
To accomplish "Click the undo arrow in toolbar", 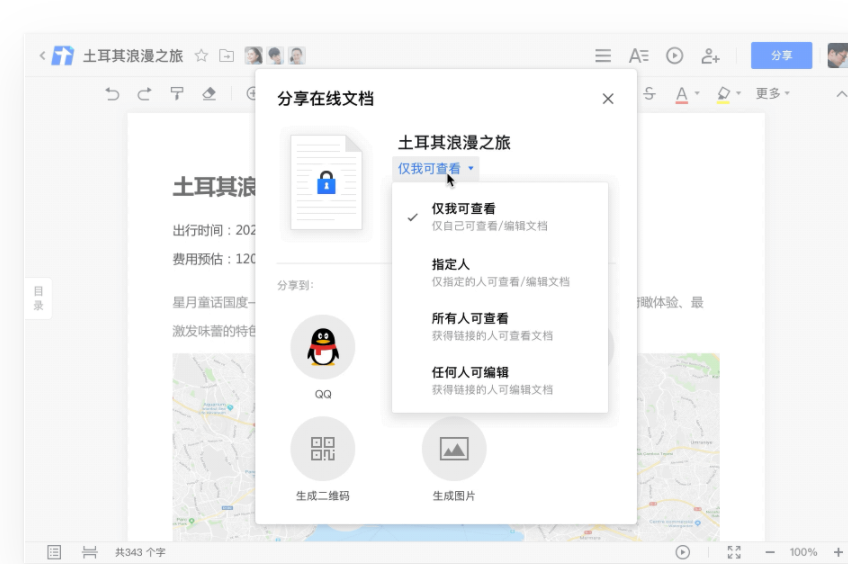I will [x=112, y=94].
